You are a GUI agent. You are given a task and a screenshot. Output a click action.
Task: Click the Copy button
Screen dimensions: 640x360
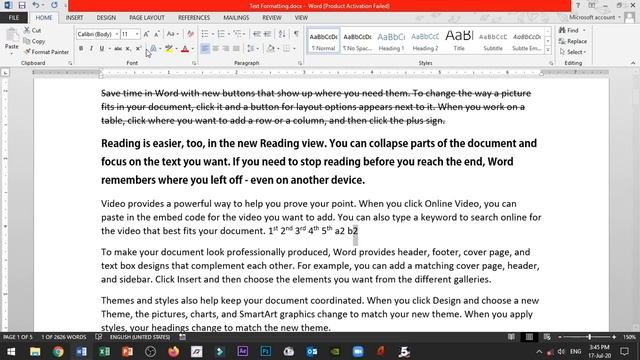pyautogui.click(x=34, y=41)
